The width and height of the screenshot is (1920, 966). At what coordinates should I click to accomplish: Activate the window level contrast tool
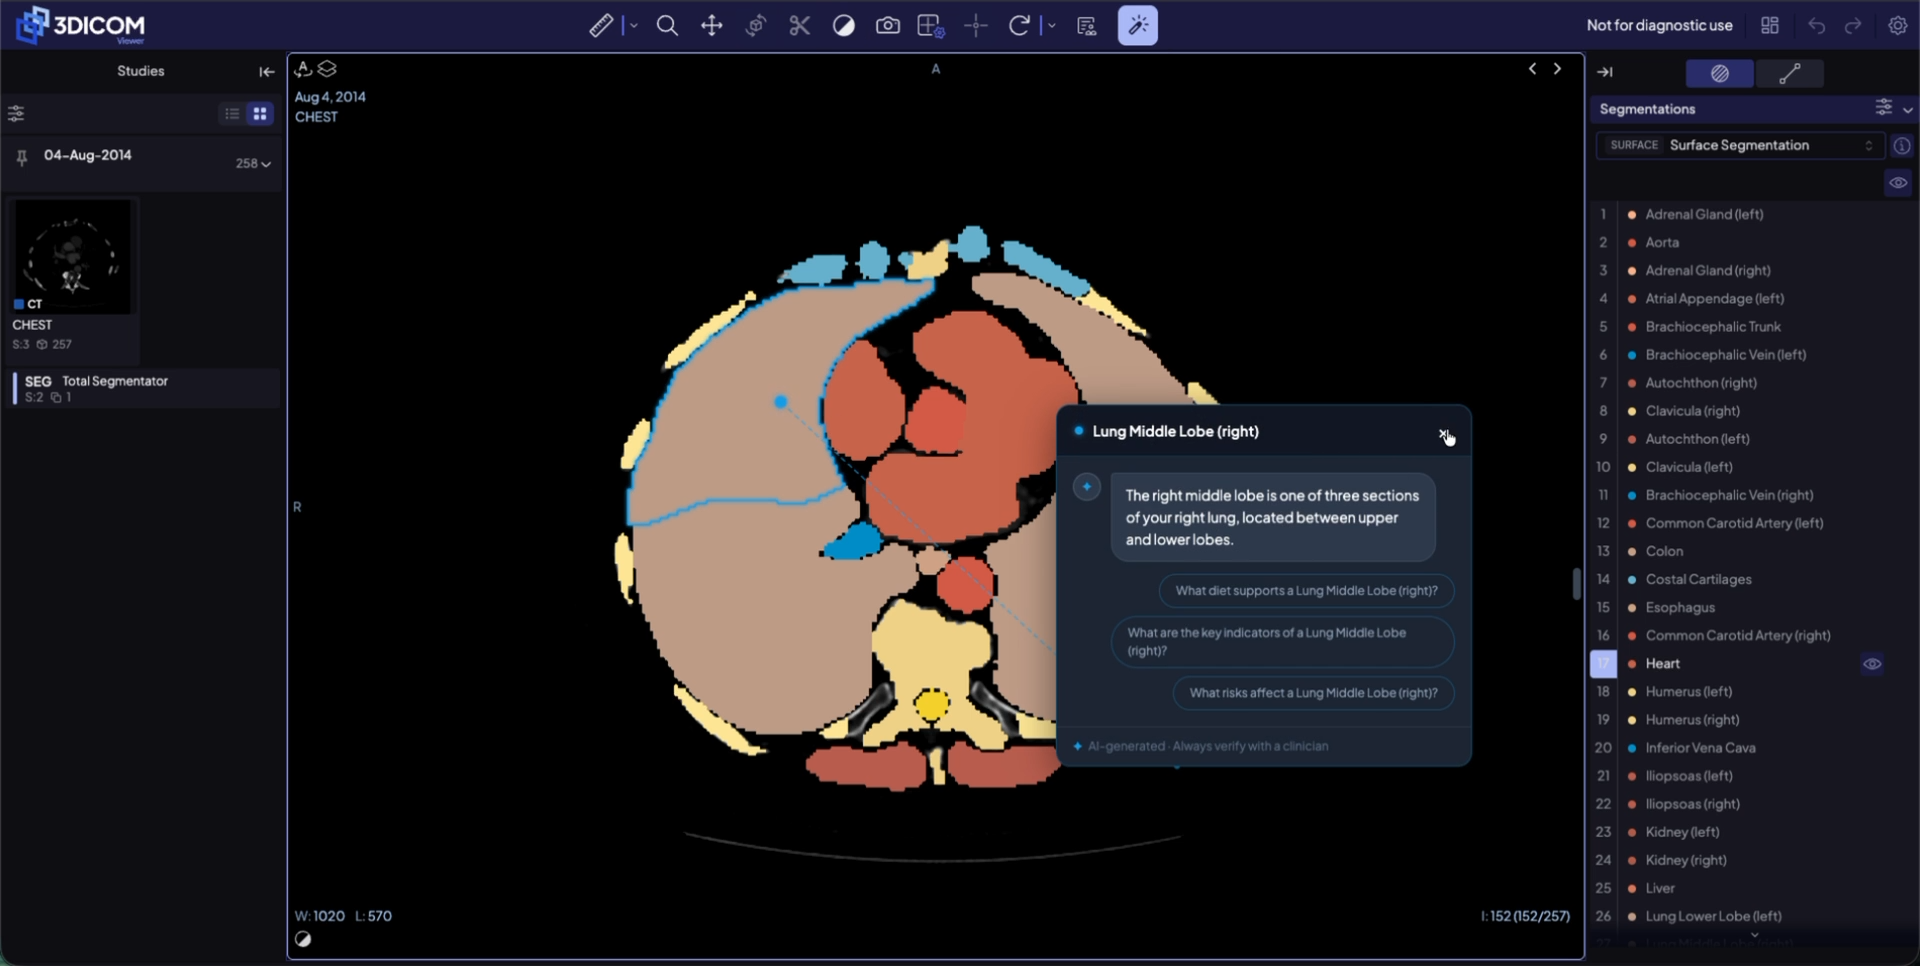point(844,26)
